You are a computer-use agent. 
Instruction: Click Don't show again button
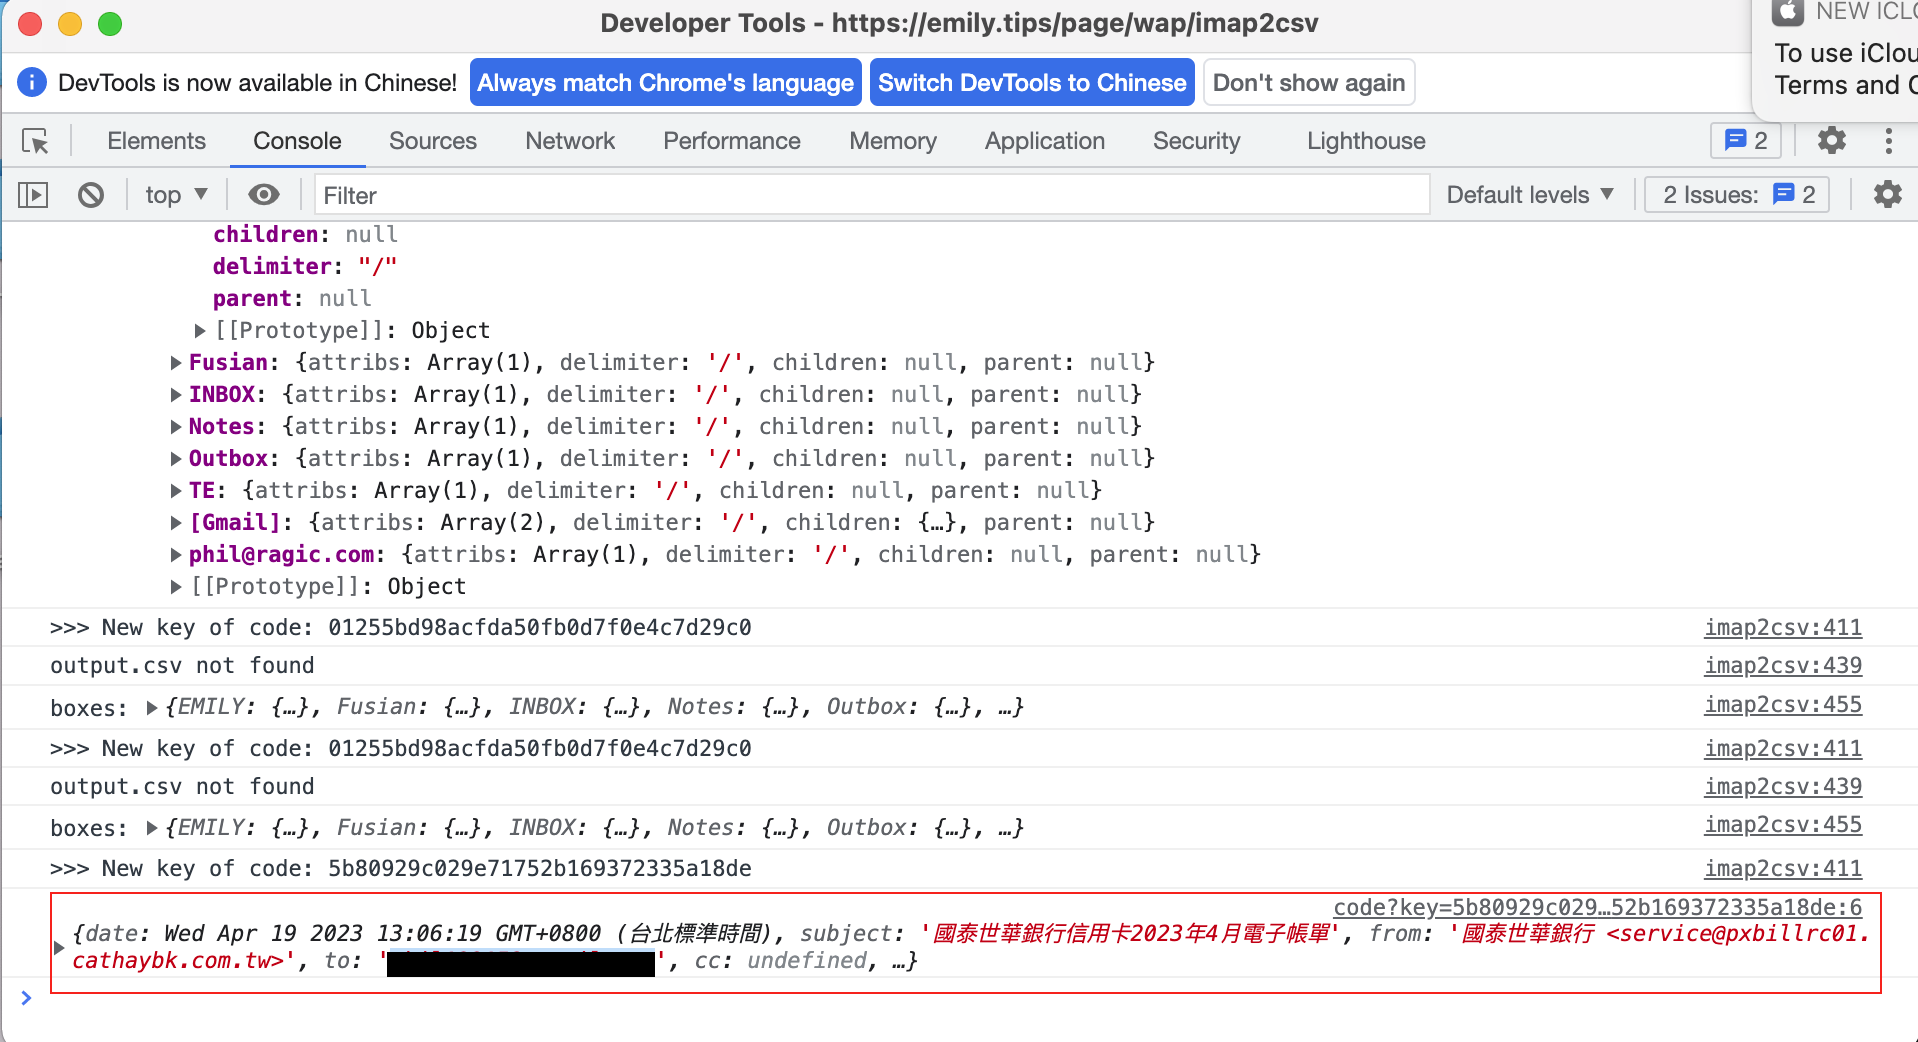pyautogui.click(x=1308, y=83)
